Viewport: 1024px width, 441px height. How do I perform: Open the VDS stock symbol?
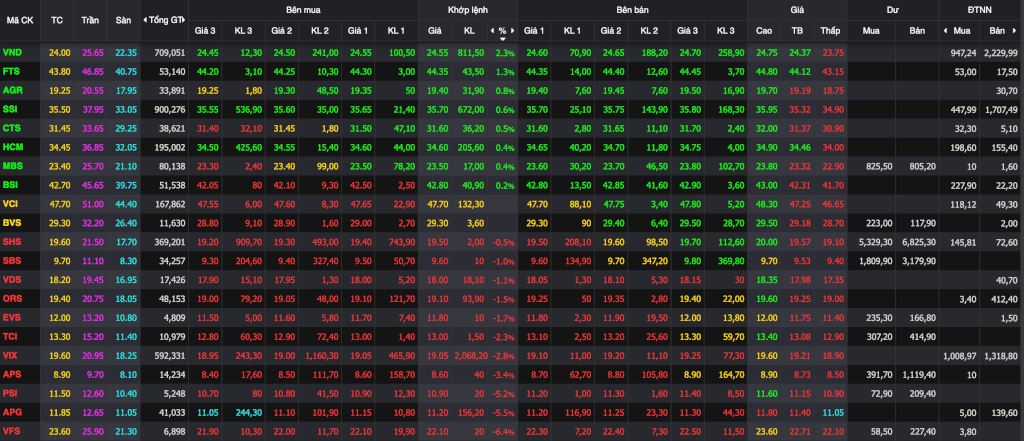[x=11, y=280]
